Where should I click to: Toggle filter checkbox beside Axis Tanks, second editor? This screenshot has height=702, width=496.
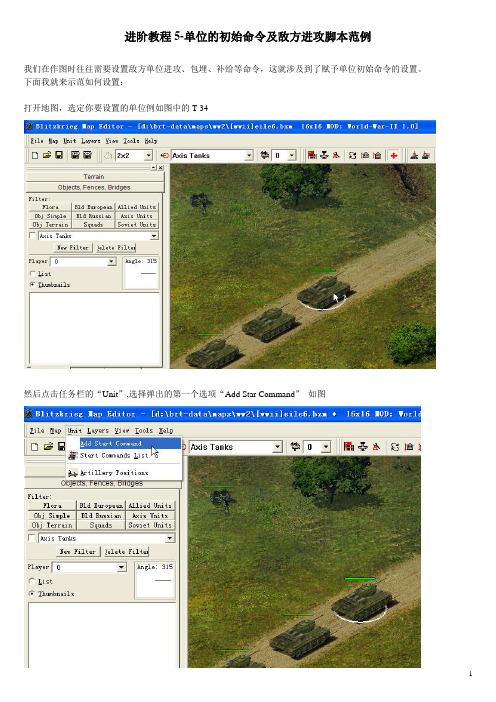[x=32, y=538]
